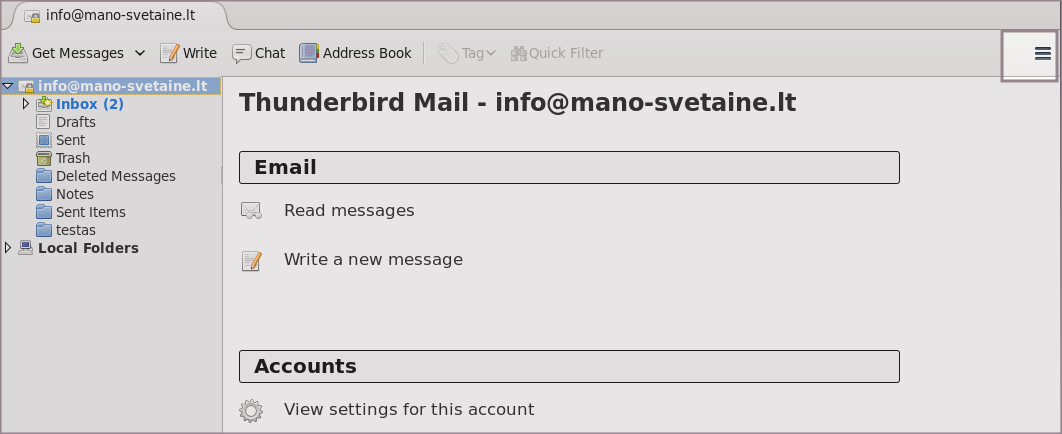Open the Get Messages dropdown arrow
This screenshot has height=434, width=1062.
140,53
